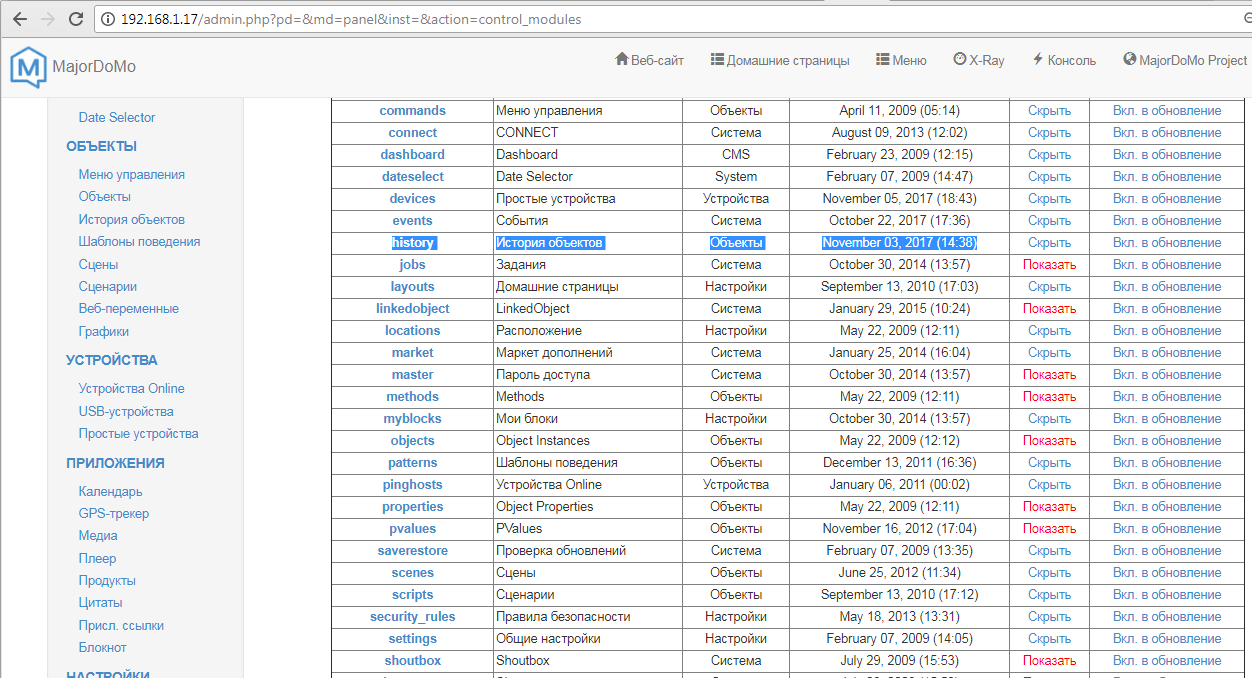Open MajorDoMo Project link in navbar

coord(1186,60)
